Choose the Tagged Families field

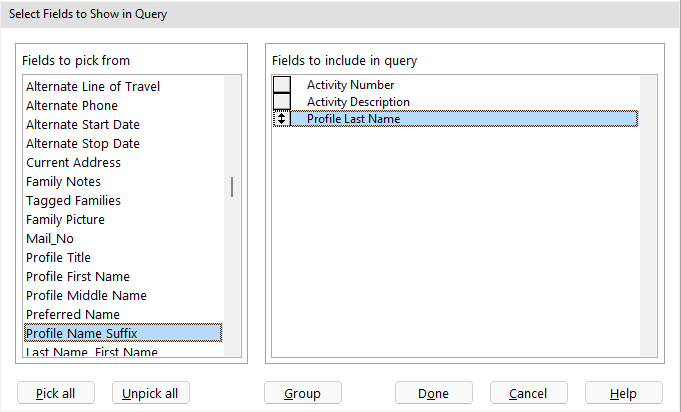pyautogui.click(x=73, y=201)
